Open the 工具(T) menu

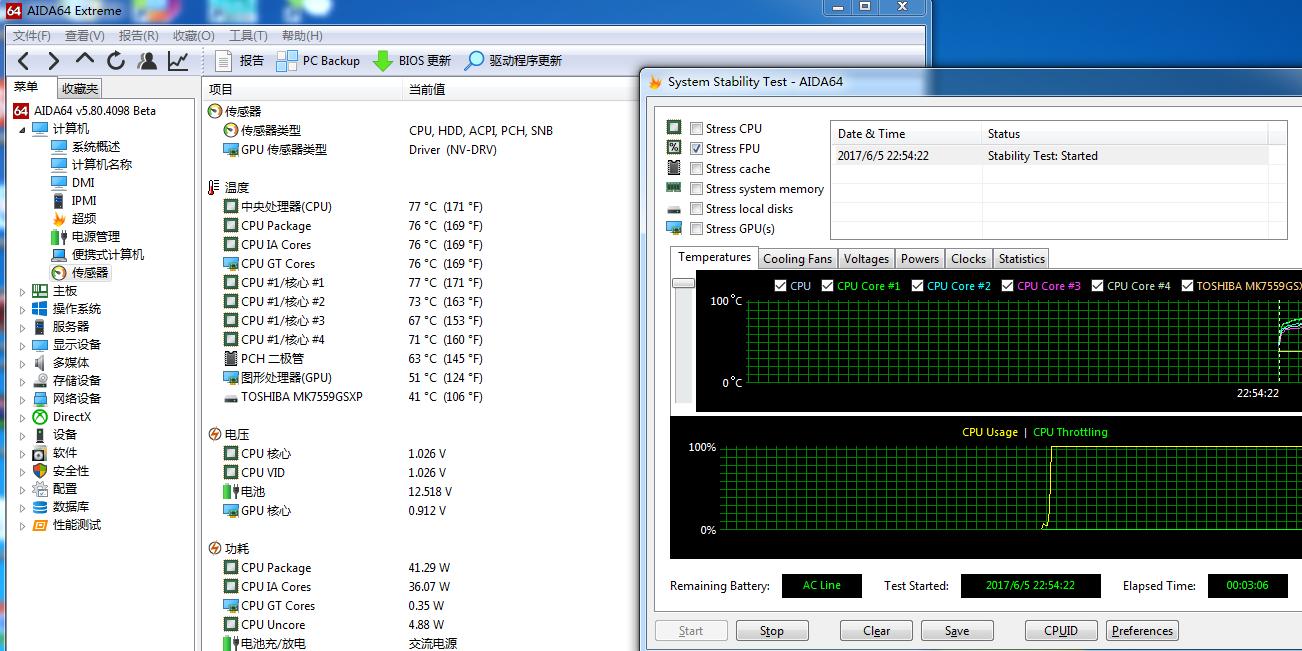[248, 36]
